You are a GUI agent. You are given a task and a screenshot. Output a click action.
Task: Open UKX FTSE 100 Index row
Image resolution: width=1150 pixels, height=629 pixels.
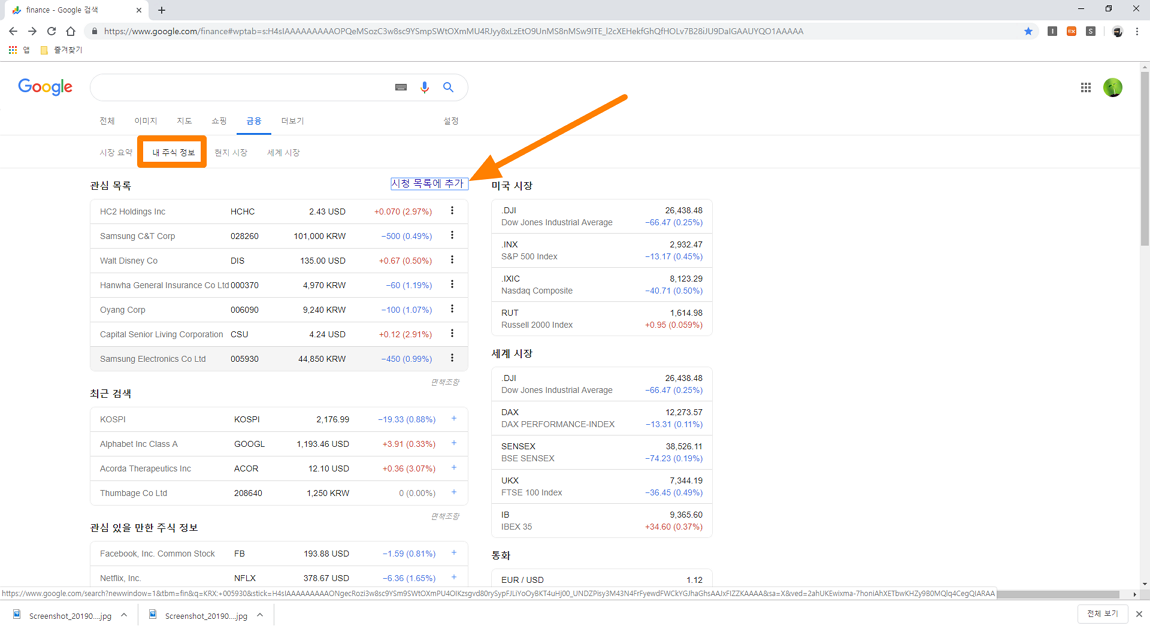pos(601,486)
